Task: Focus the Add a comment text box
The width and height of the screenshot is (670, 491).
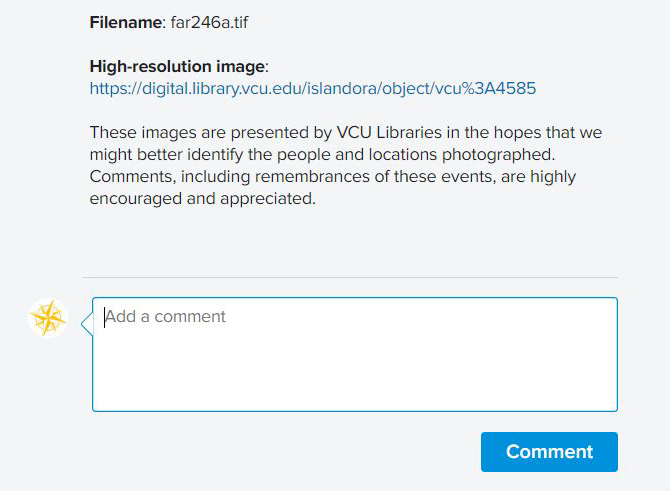Action: pyautogui.click(x=355, y=354)
